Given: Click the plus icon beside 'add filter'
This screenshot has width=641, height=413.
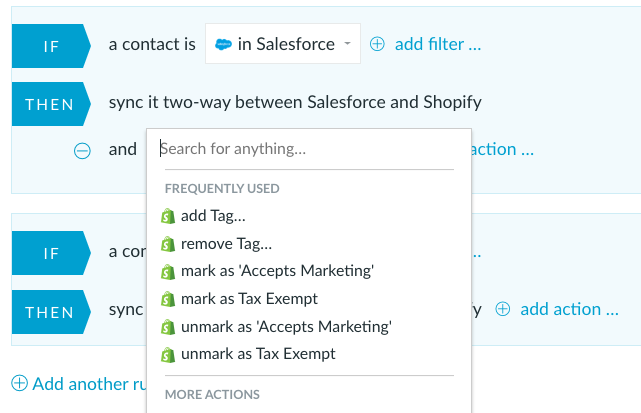Looking at the screenshot, I should coord(377,44).
